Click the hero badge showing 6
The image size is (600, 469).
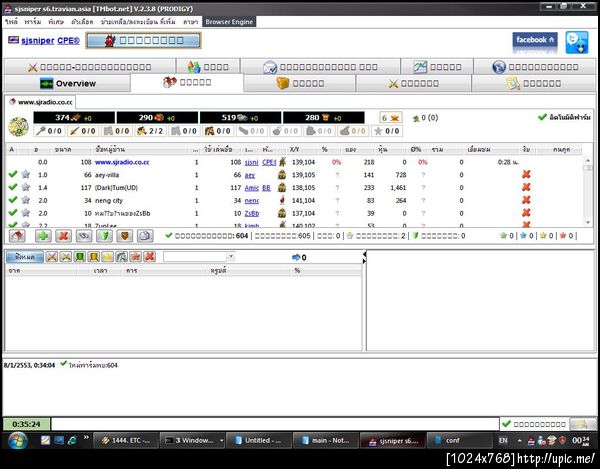(x=391, y=117)
